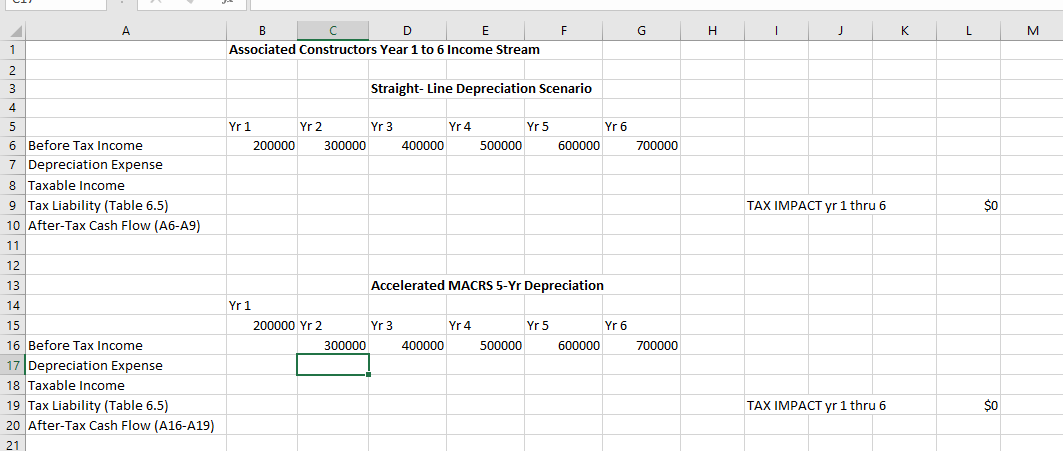
Task: Click the 200000 value in row 6
Action: pyautogui.click(x=274, y=146)
